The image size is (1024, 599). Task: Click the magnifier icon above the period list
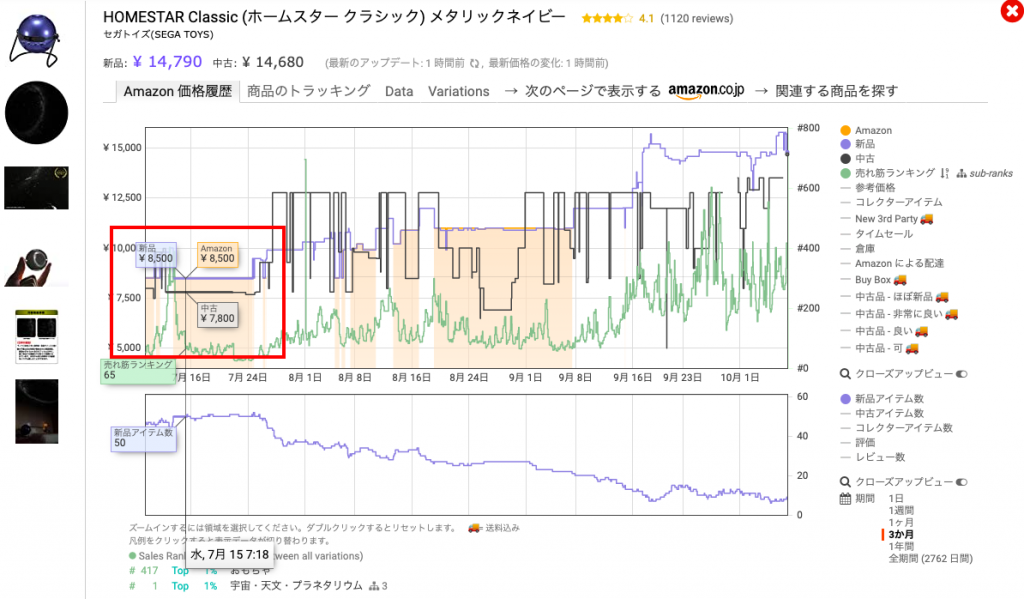(x=845, y=481)
